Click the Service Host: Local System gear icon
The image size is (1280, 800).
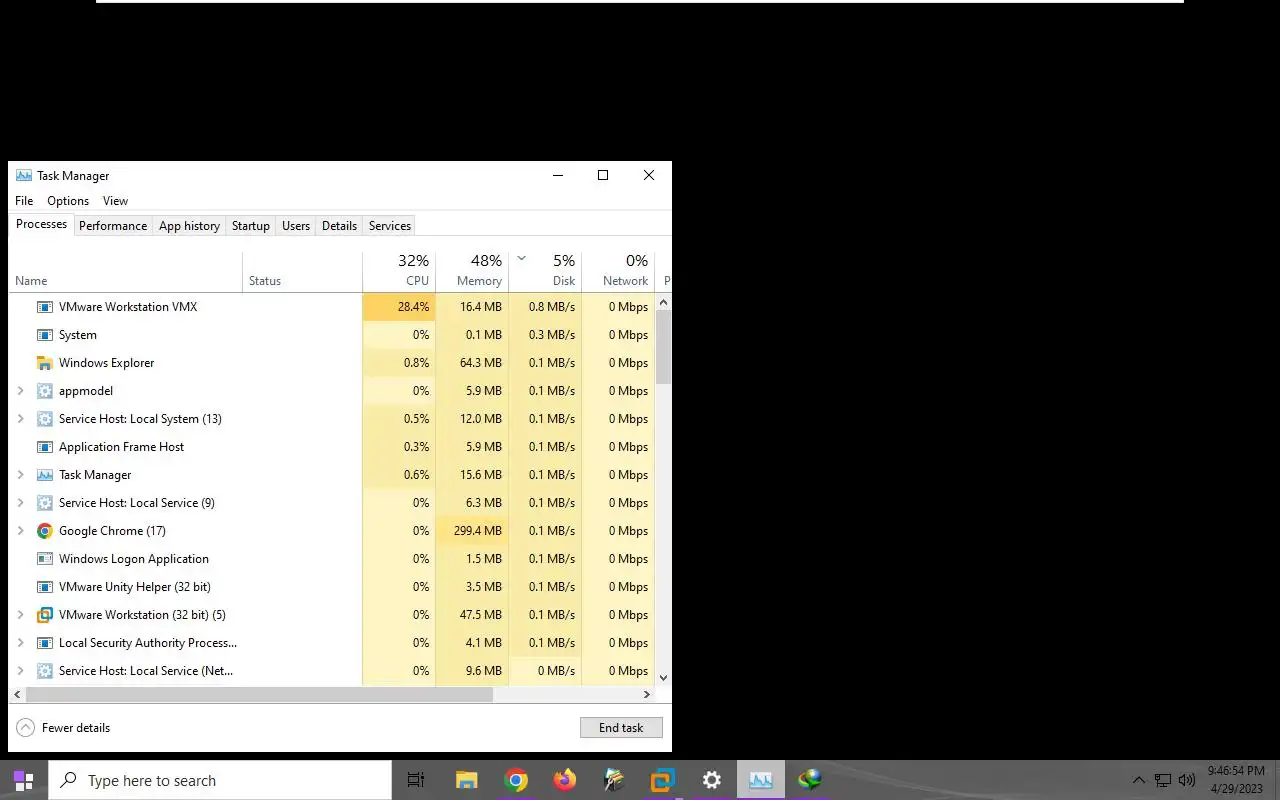[44, 419]
